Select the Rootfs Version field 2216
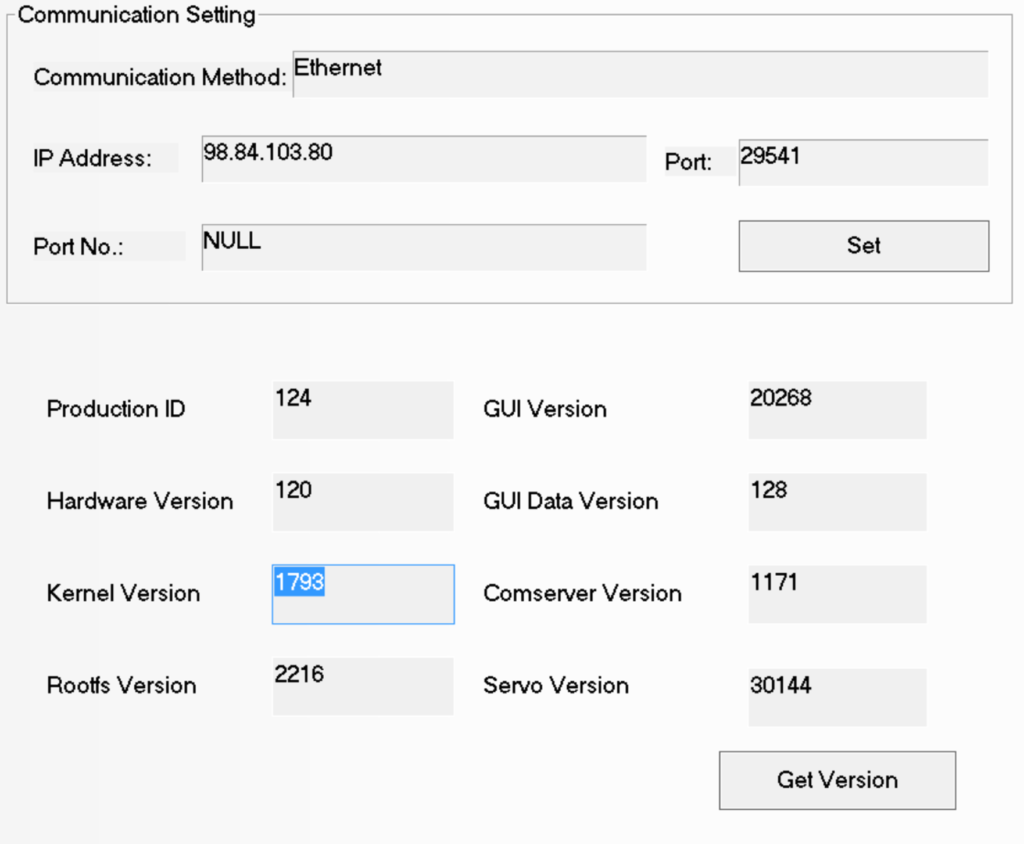 coord(362,686)
